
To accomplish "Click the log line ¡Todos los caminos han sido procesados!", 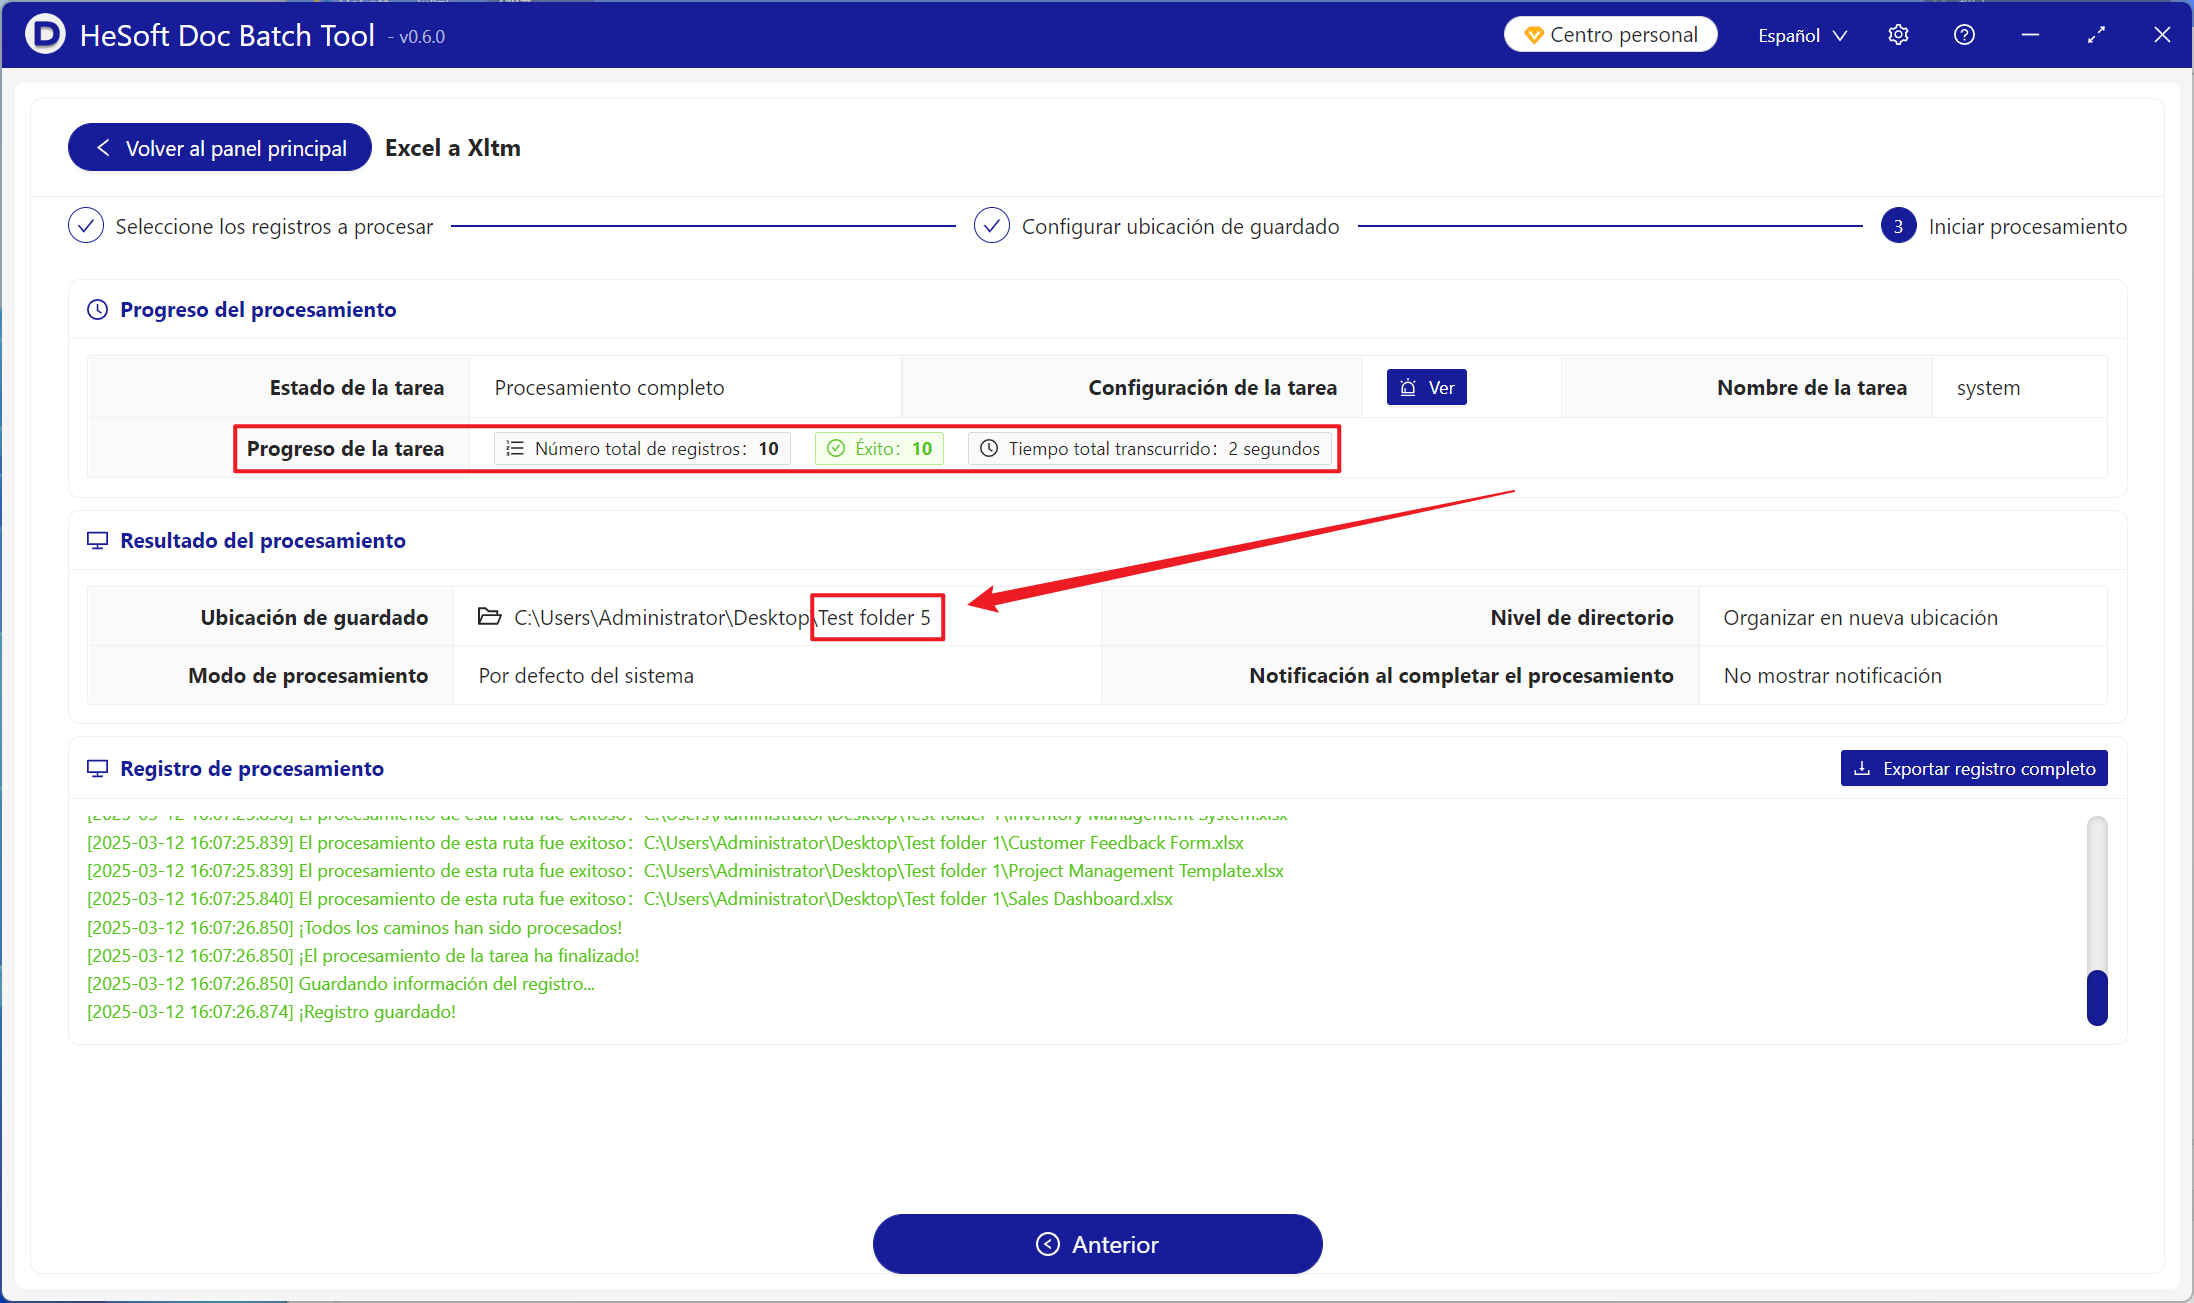I will (x=354, y=928).
